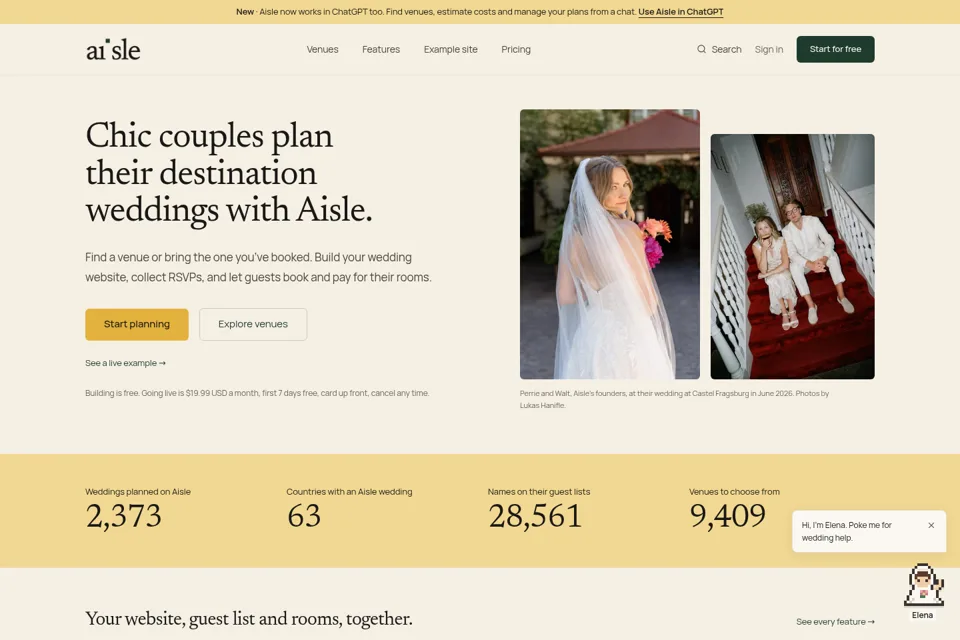Open the See every feature link
This screenshot has width=960, height=640.
pyautogui.click(x=835, y=622)
